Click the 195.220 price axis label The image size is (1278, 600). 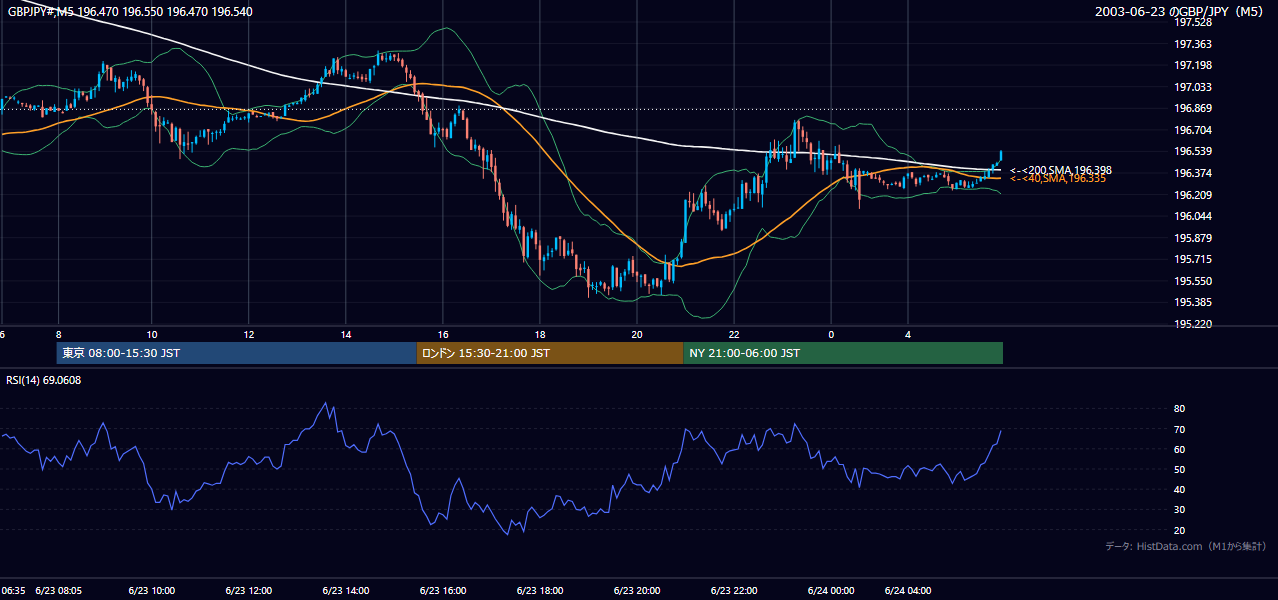[x=1195, y=324]
